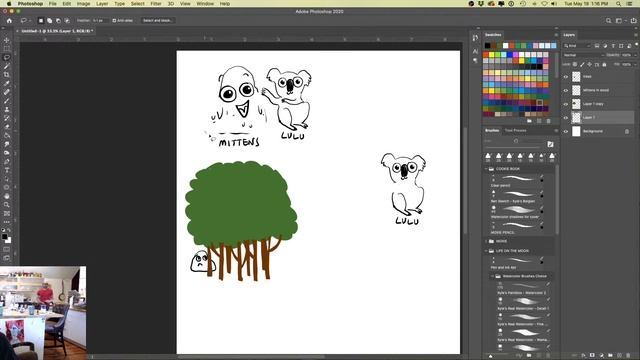Screen dimensions: 640x360
Task: Create new layer icon in Layers panel
Action: (619, 356)
